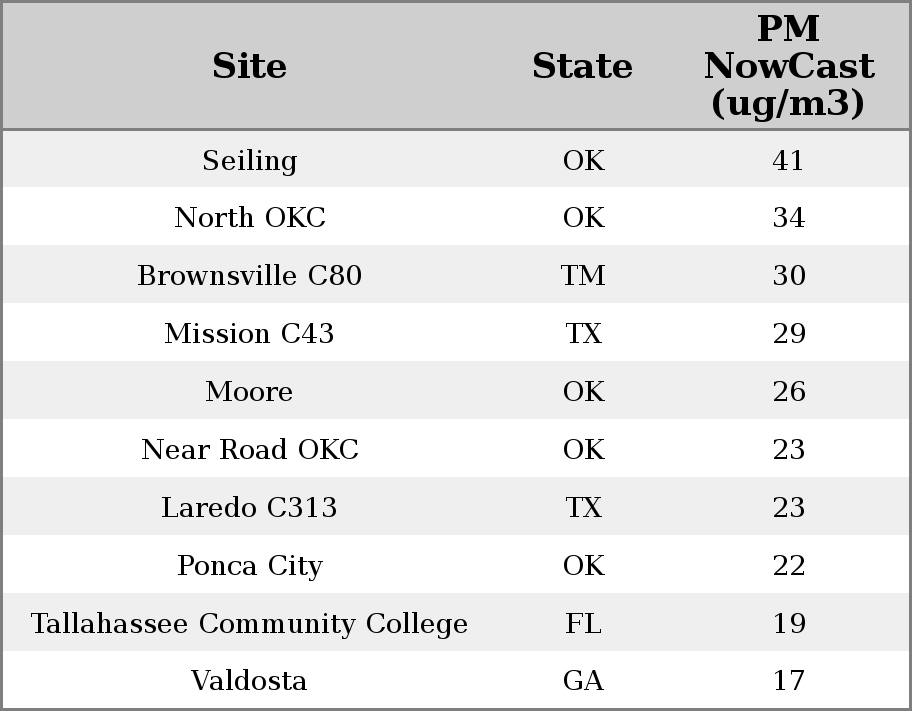Screen dimensions: 912x711
Task: Click the State column header
Action: click(x=582, y=66)
